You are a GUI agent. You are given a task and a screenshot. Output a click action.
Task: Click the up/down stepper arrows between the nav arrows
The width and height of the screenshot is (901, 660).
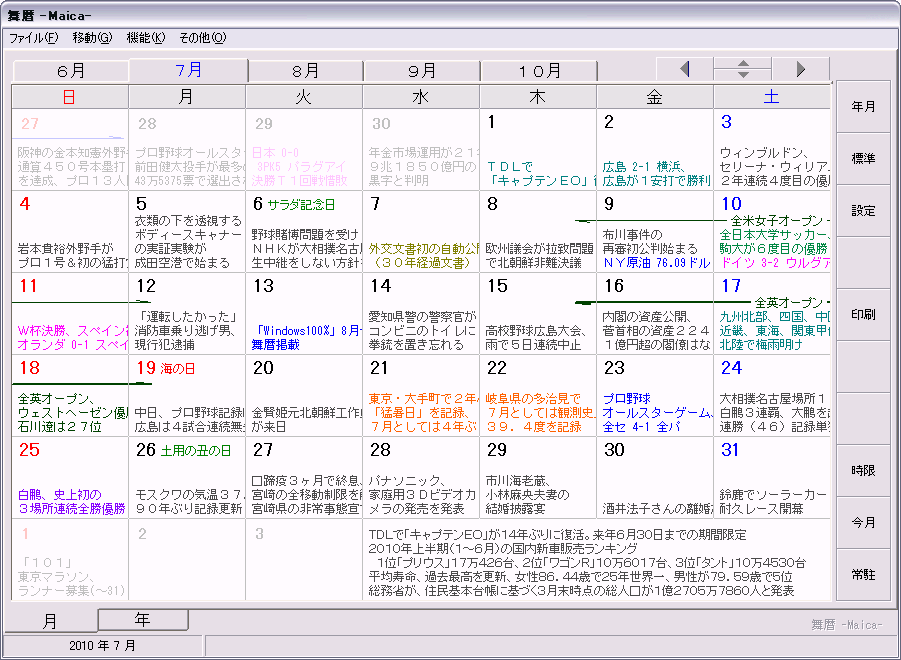tap(742, 70)
